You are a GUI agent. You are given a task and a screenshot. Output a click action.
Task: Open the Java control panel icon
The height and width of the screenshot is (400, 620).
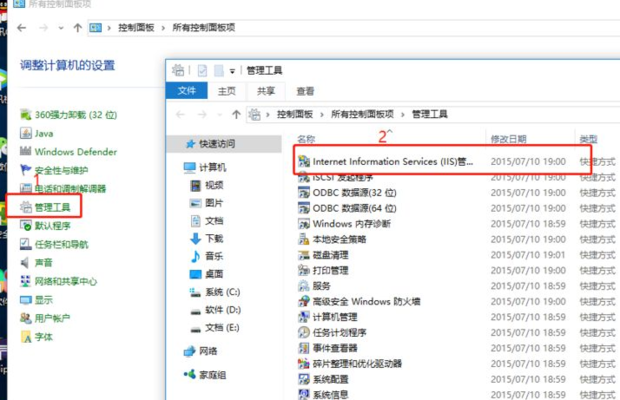click(x=26, y=133)
